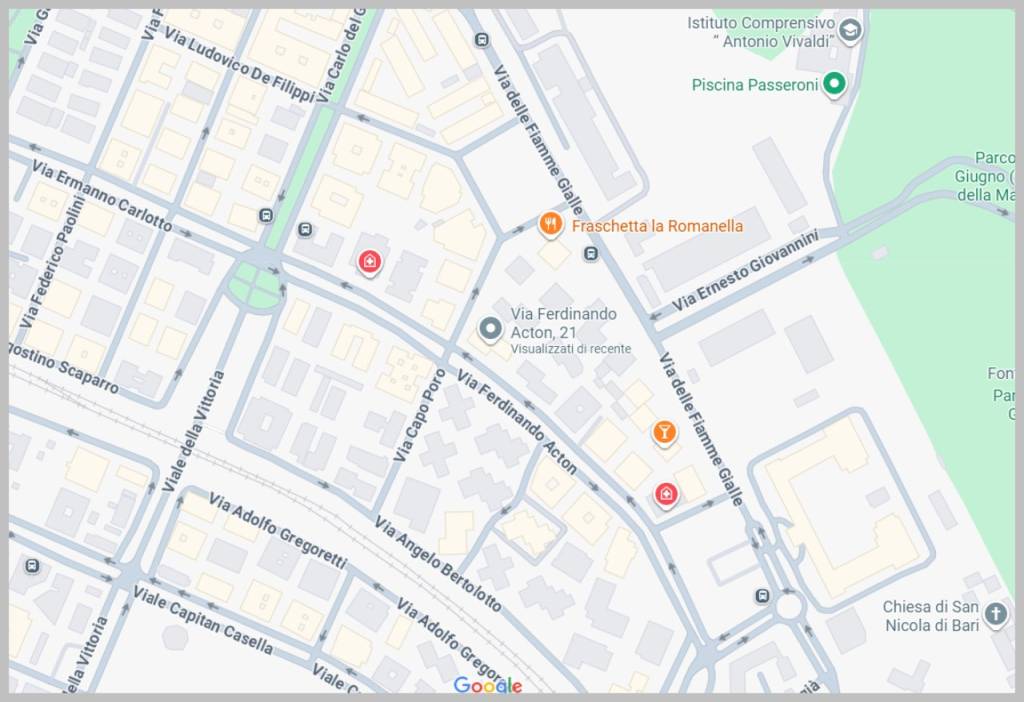Select the Chiesa di San Nicola church pin

pyautogui.click(x=995, y=614)
